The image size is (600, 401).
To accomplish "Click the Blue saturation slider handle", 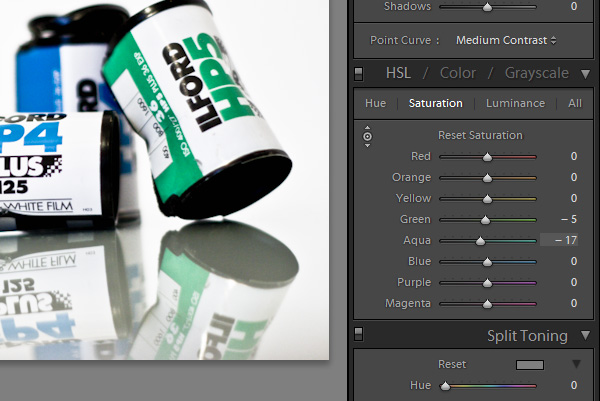I will click(487, 262).
